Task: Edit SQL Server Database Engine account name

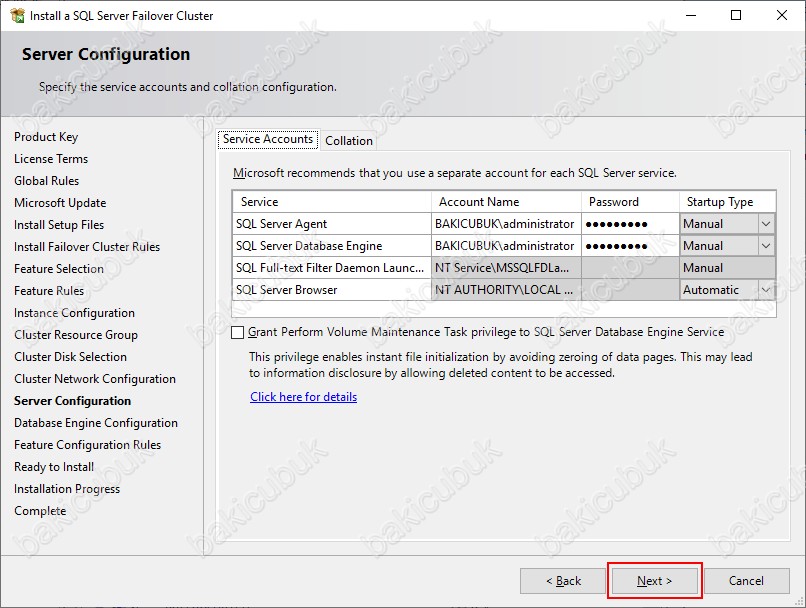Action: click(506, 246)
